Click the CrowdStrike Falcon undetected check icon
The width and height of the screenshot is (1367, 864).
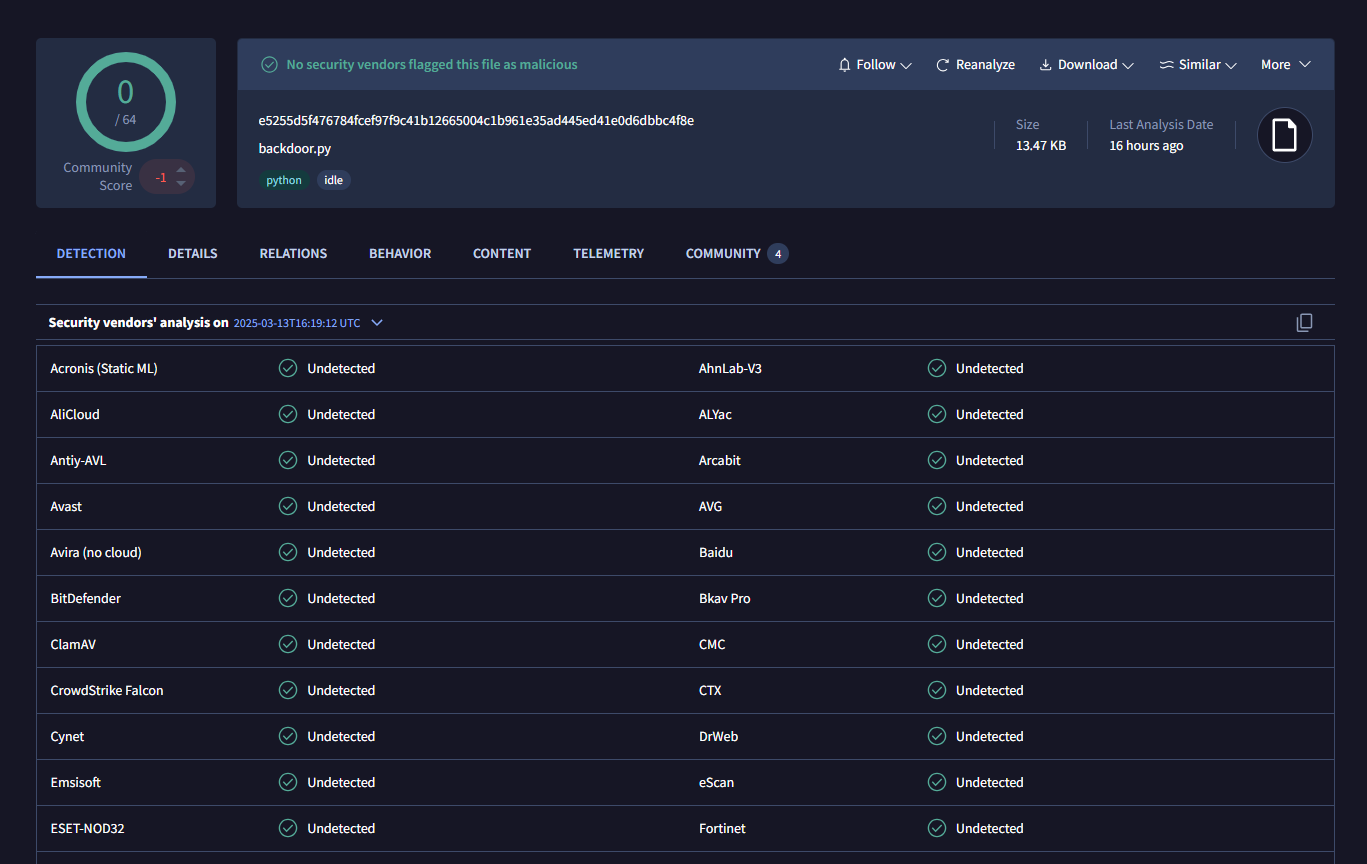pyautogui.click(x=288, y=691)
